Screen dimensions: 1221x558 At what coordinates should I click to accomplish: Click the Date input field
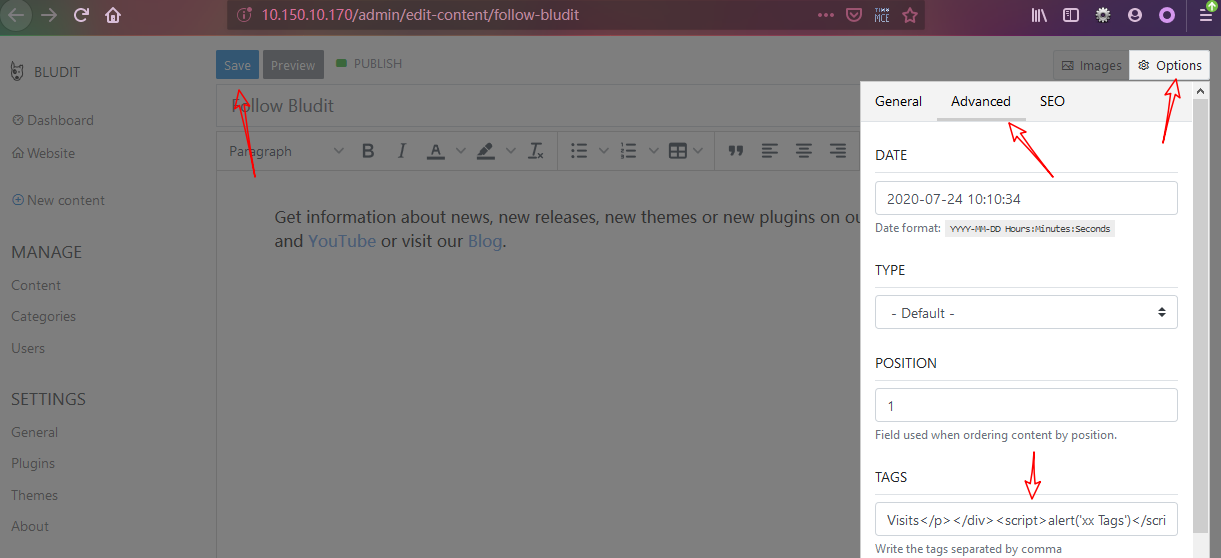[x=1026, y=198]
